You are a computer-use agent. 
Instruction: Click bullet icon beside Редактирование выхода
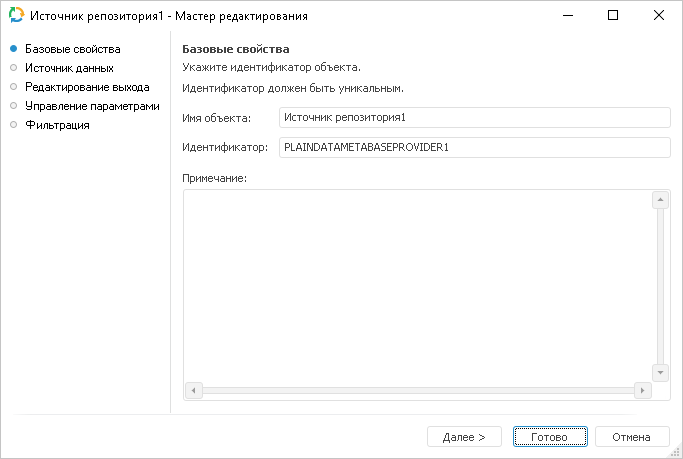pyautogui.click(x=13, y=87)
